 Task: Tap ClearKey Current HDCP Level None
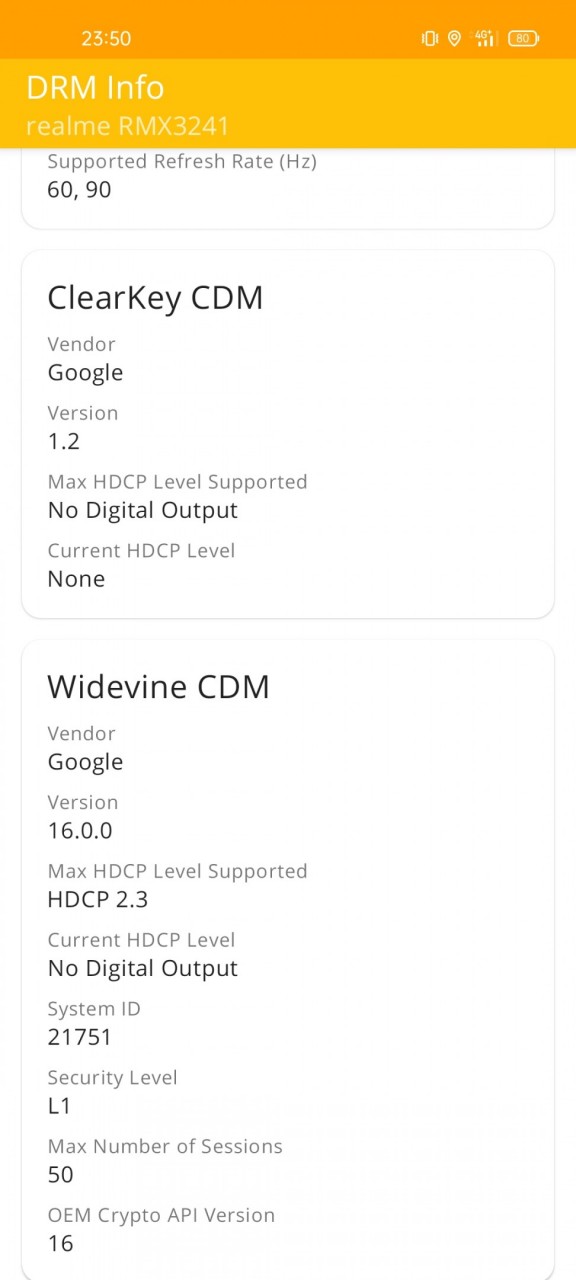pos(76,578)
